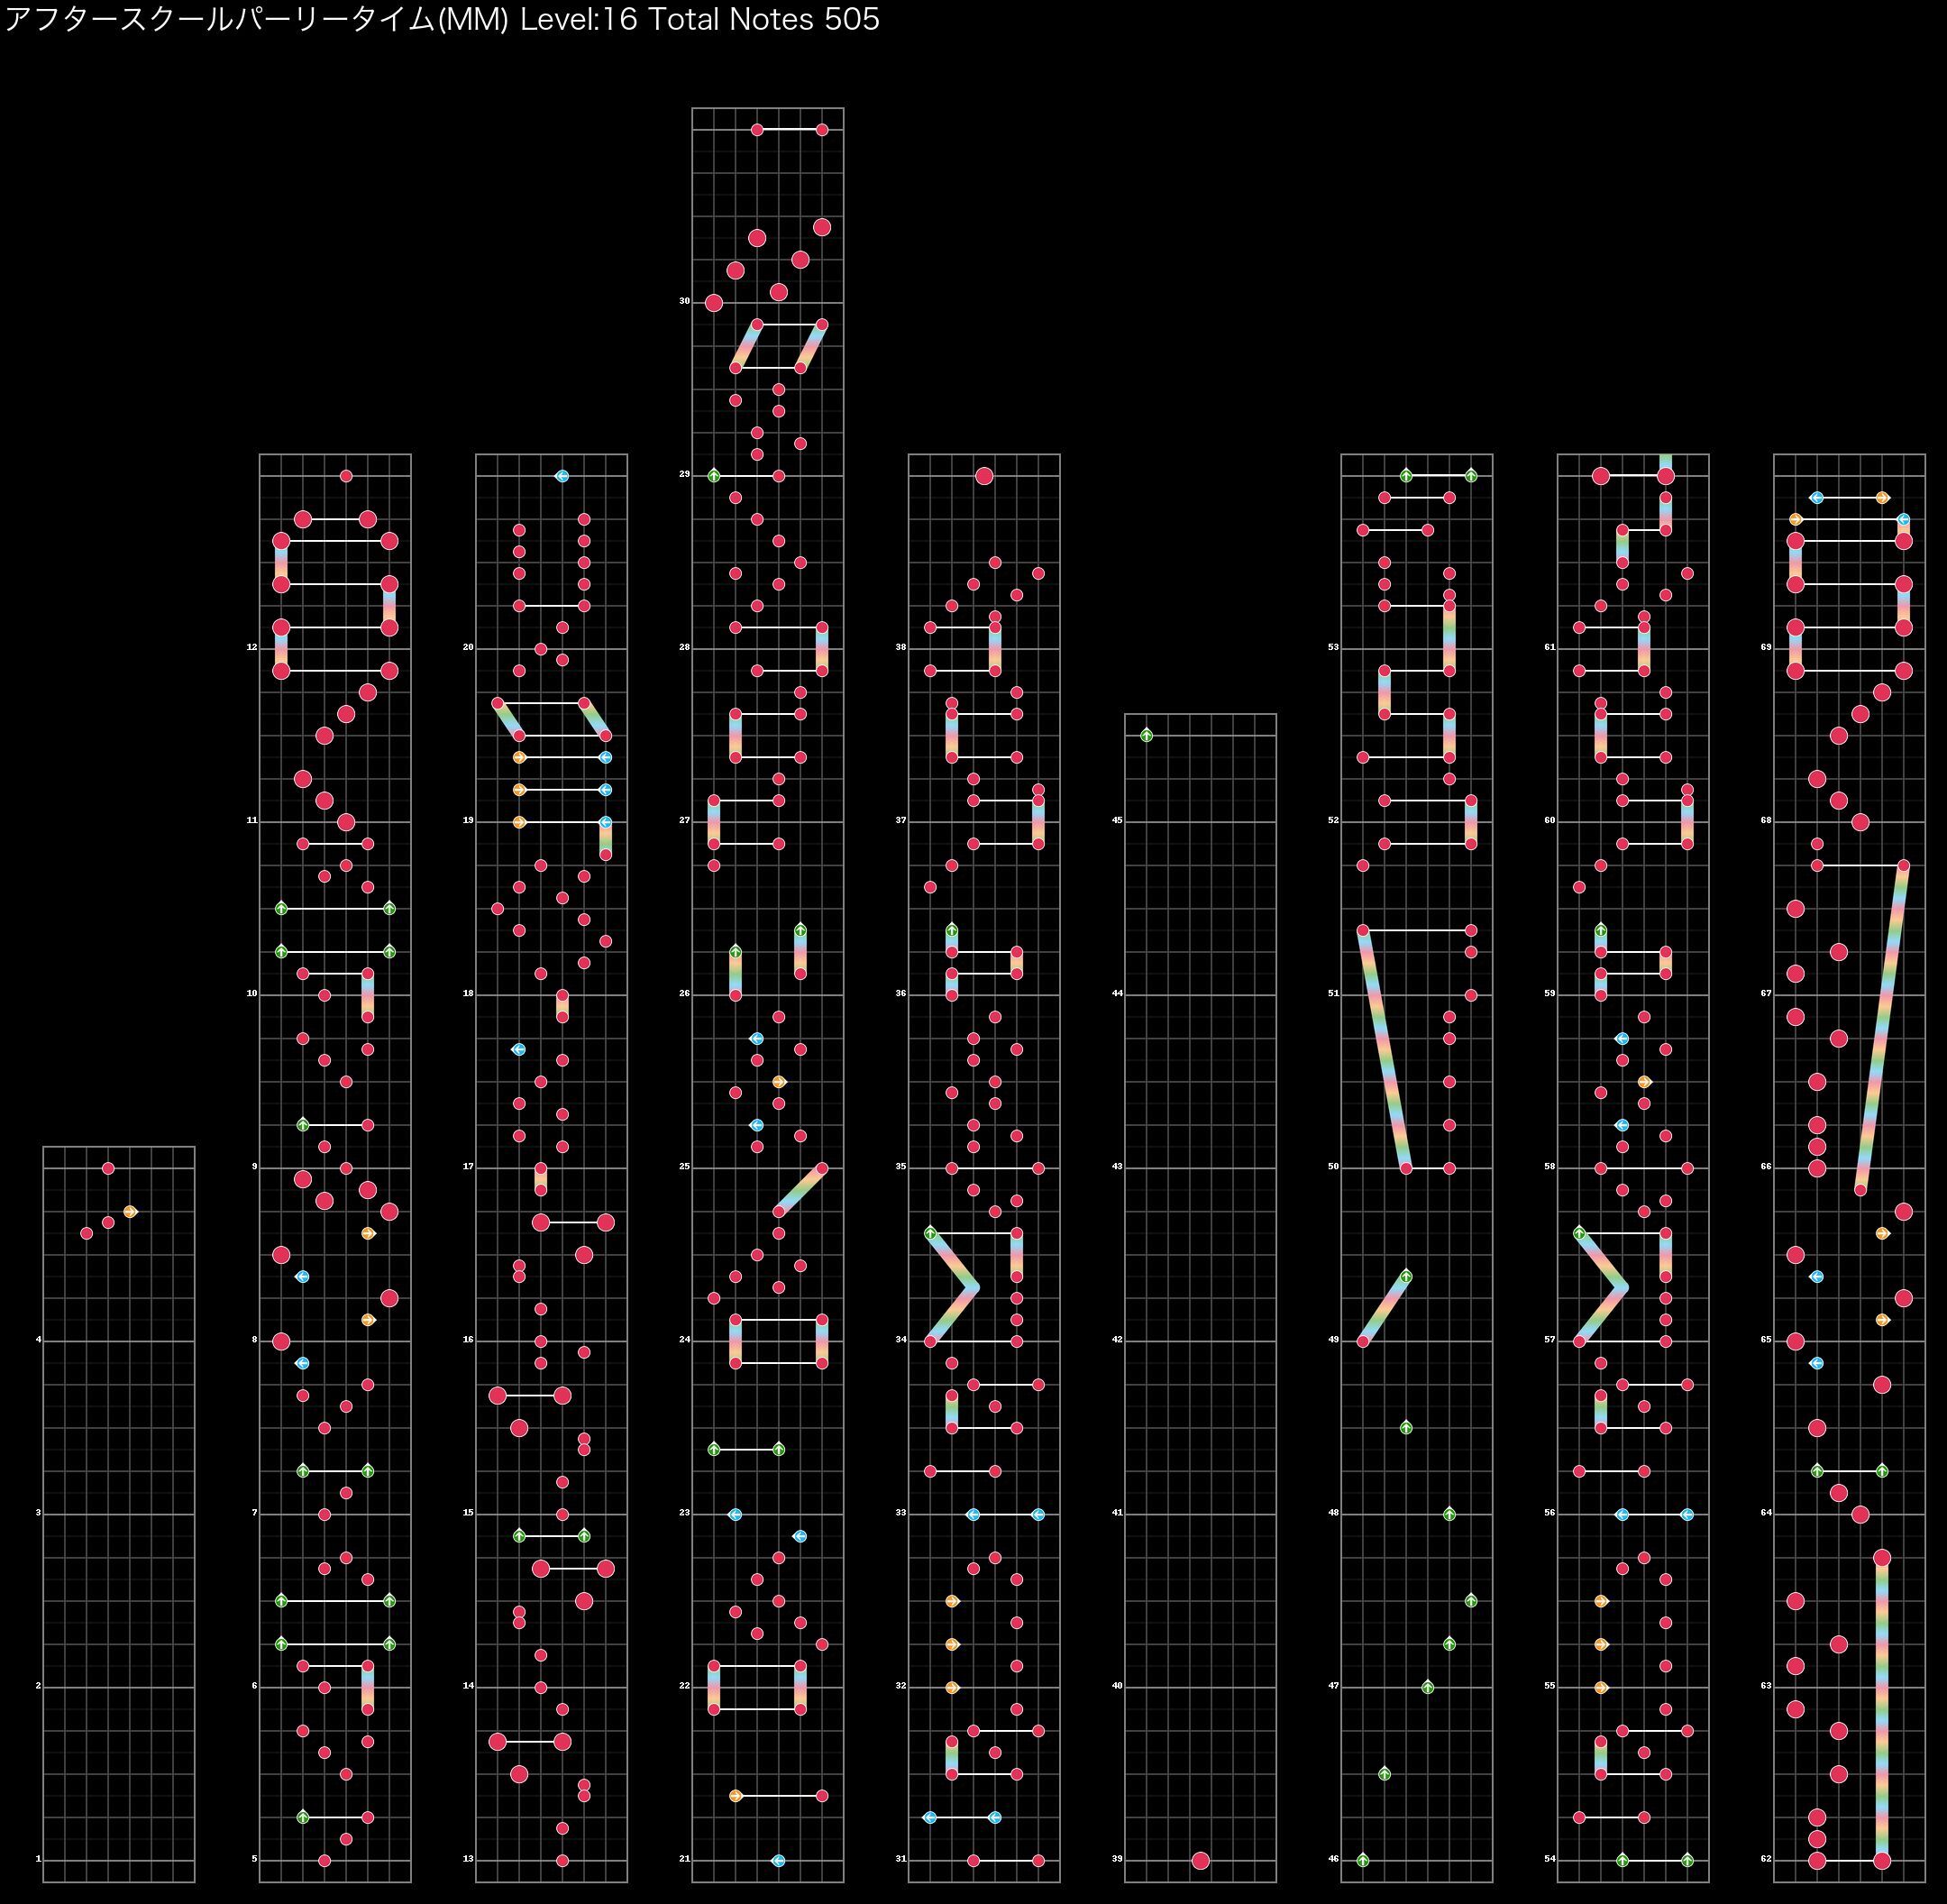Select the green up-arrow note at measure 46
This screenshot has width=1947, height=1904.
coord(1362,1860)
